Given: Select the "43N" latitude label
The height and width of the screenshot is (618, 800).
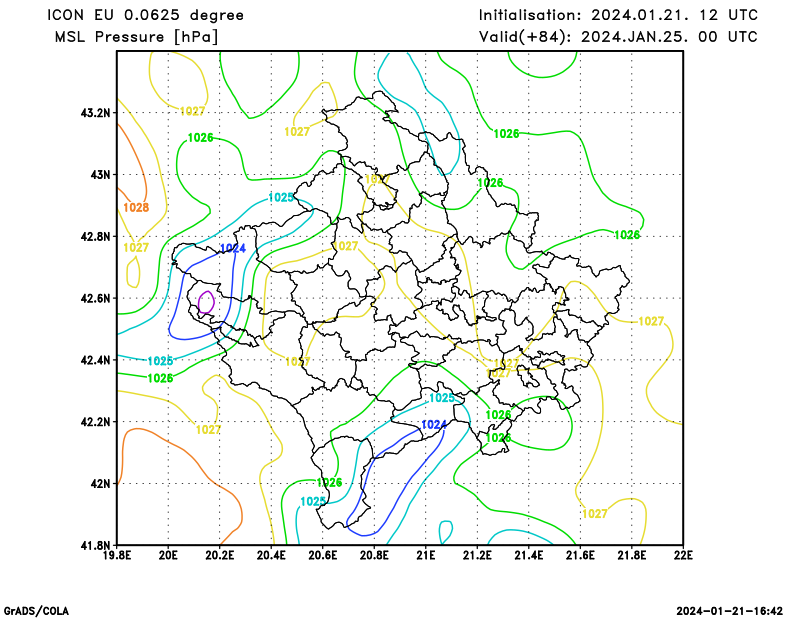Looking at the screenshot, I should click(x=101, y=175).
